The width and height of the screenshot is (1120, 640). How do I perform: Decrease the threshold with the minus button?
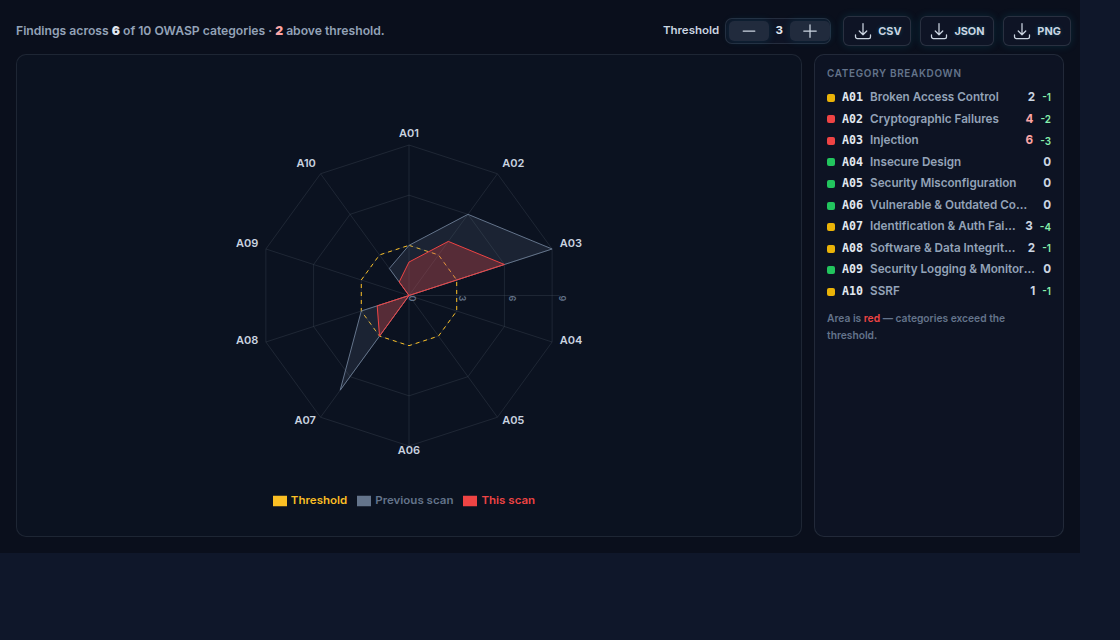pyautogui.click(x=749, y=31)
